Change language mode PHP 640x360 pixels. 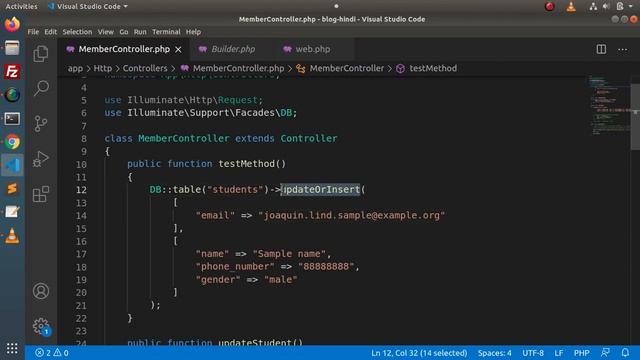(x=582, y=353)
